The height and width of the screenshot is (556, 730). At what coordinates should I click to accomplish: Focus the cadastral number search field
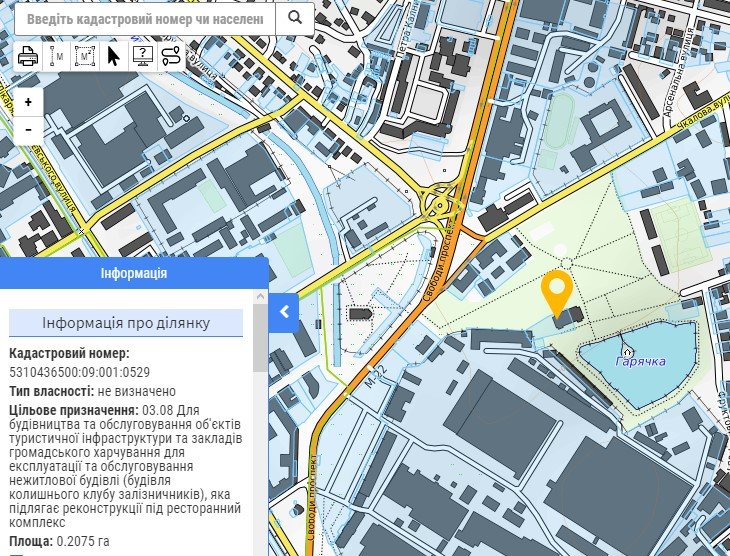click(144, 18)
